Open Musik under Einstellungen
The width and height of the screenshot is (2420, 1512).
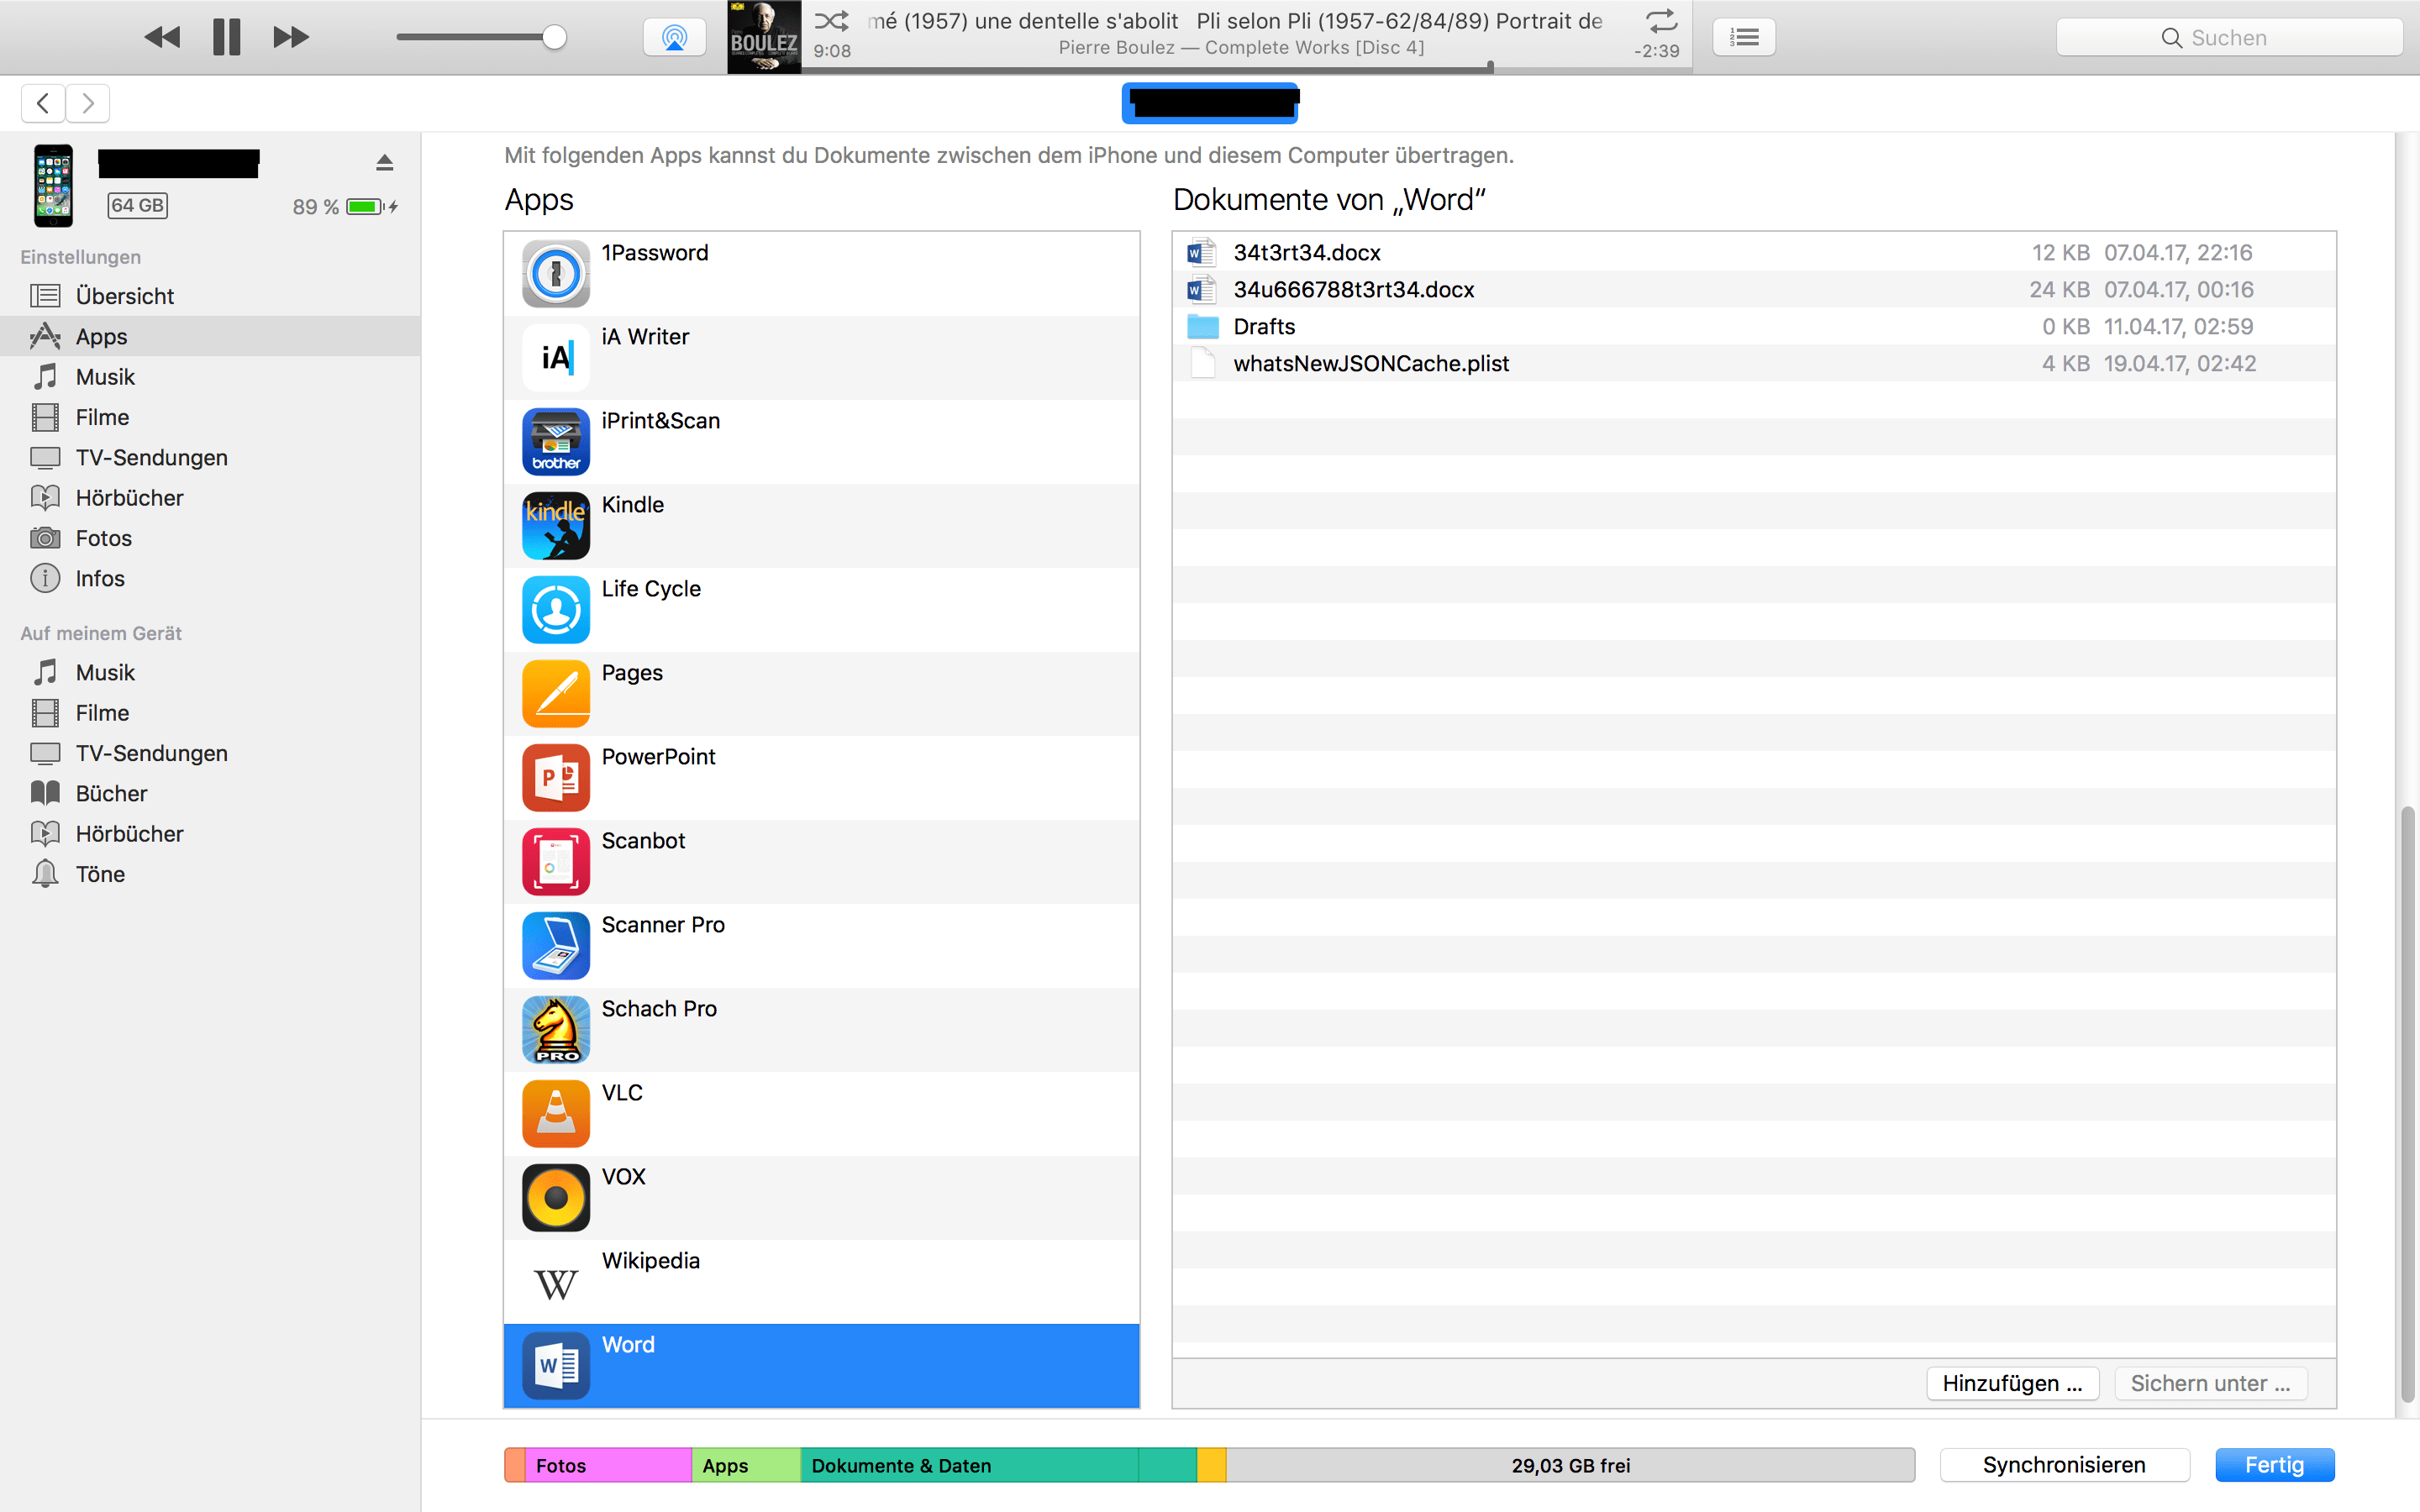pyautogui.click(x=210, y=377)
